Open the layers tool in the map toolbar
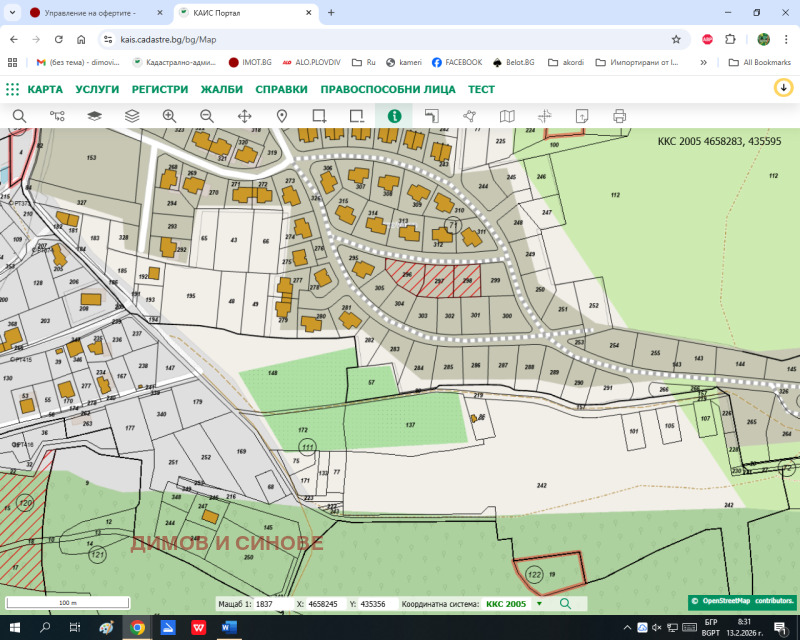 point(131,116)
